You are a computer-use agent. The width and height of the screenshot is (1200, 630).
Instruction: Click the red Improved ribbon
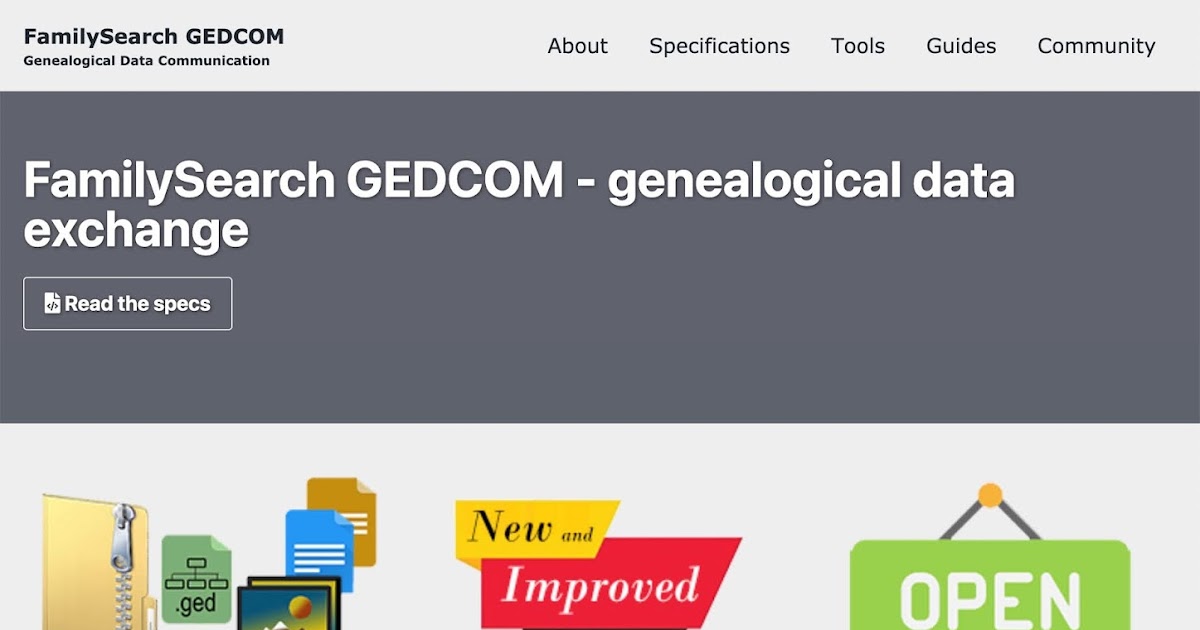[x=610, y=585]
